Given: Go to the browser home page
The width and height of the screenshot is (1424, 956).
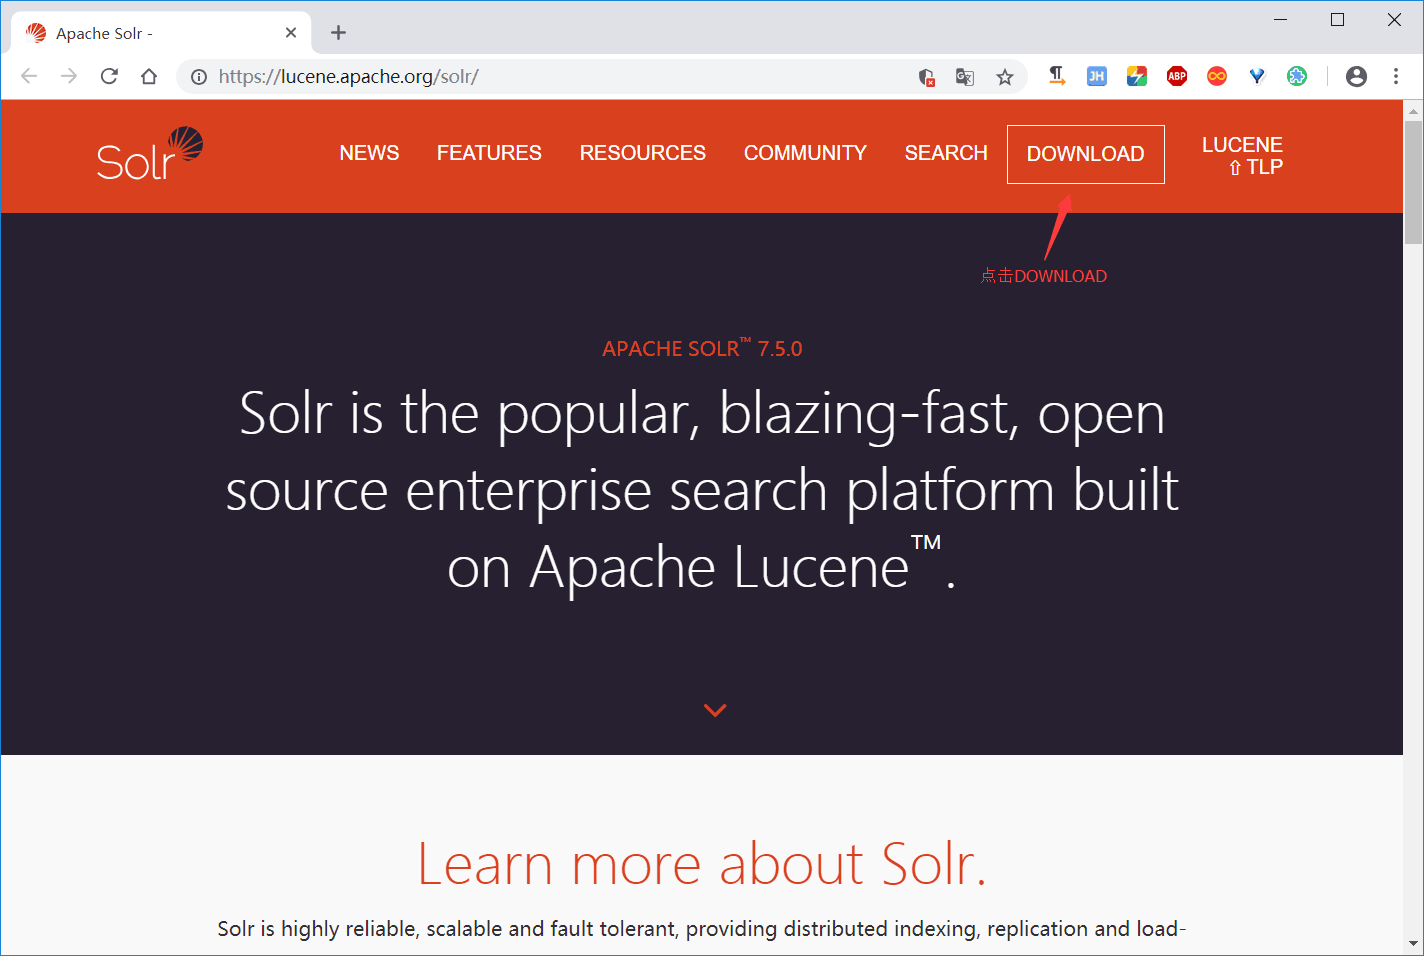Looking at the screenshot, I should (x=149, y=76).
